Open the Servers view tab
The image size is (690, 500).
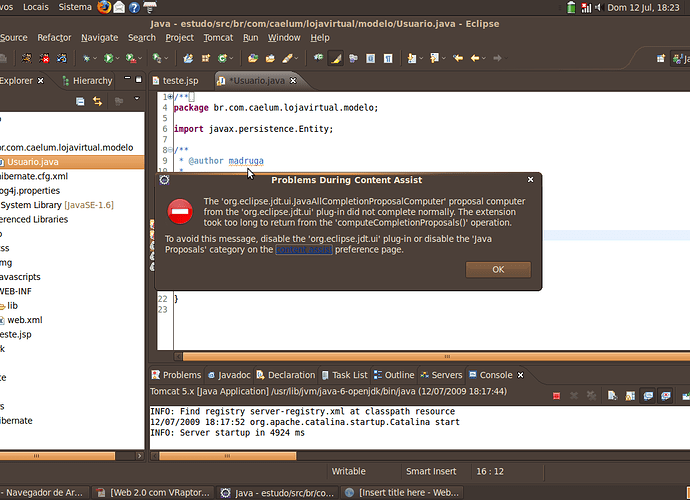point(441,375)
